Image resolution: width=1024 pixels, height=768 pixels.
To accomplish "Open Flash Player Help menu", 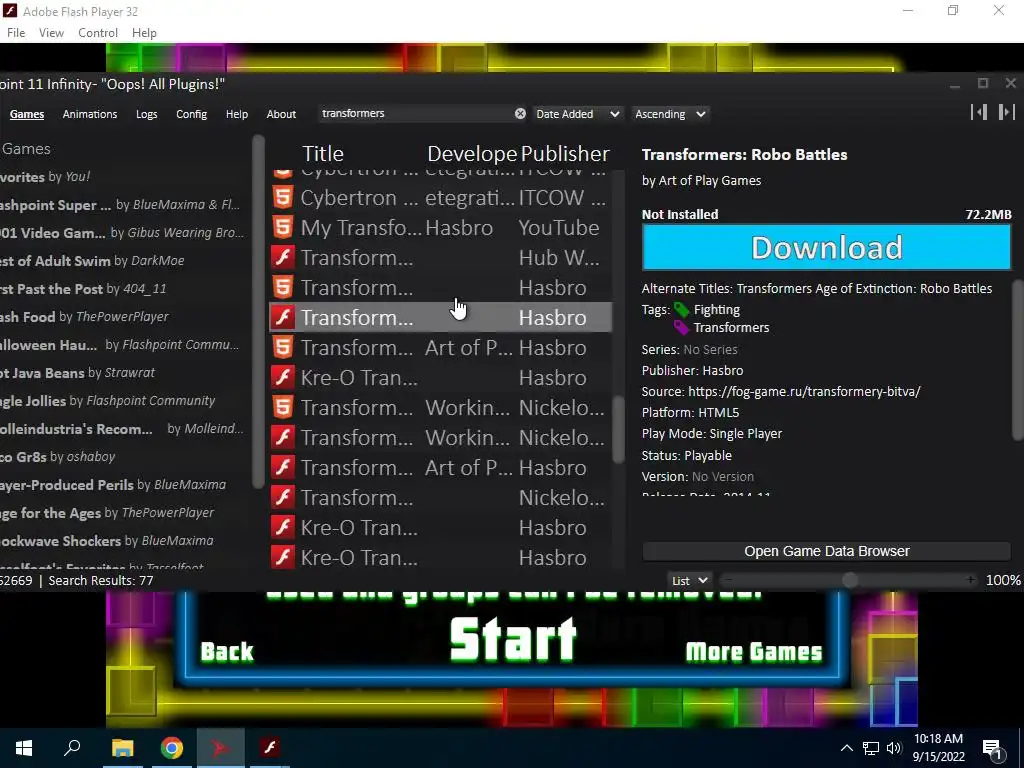I will tap(144, 33).
